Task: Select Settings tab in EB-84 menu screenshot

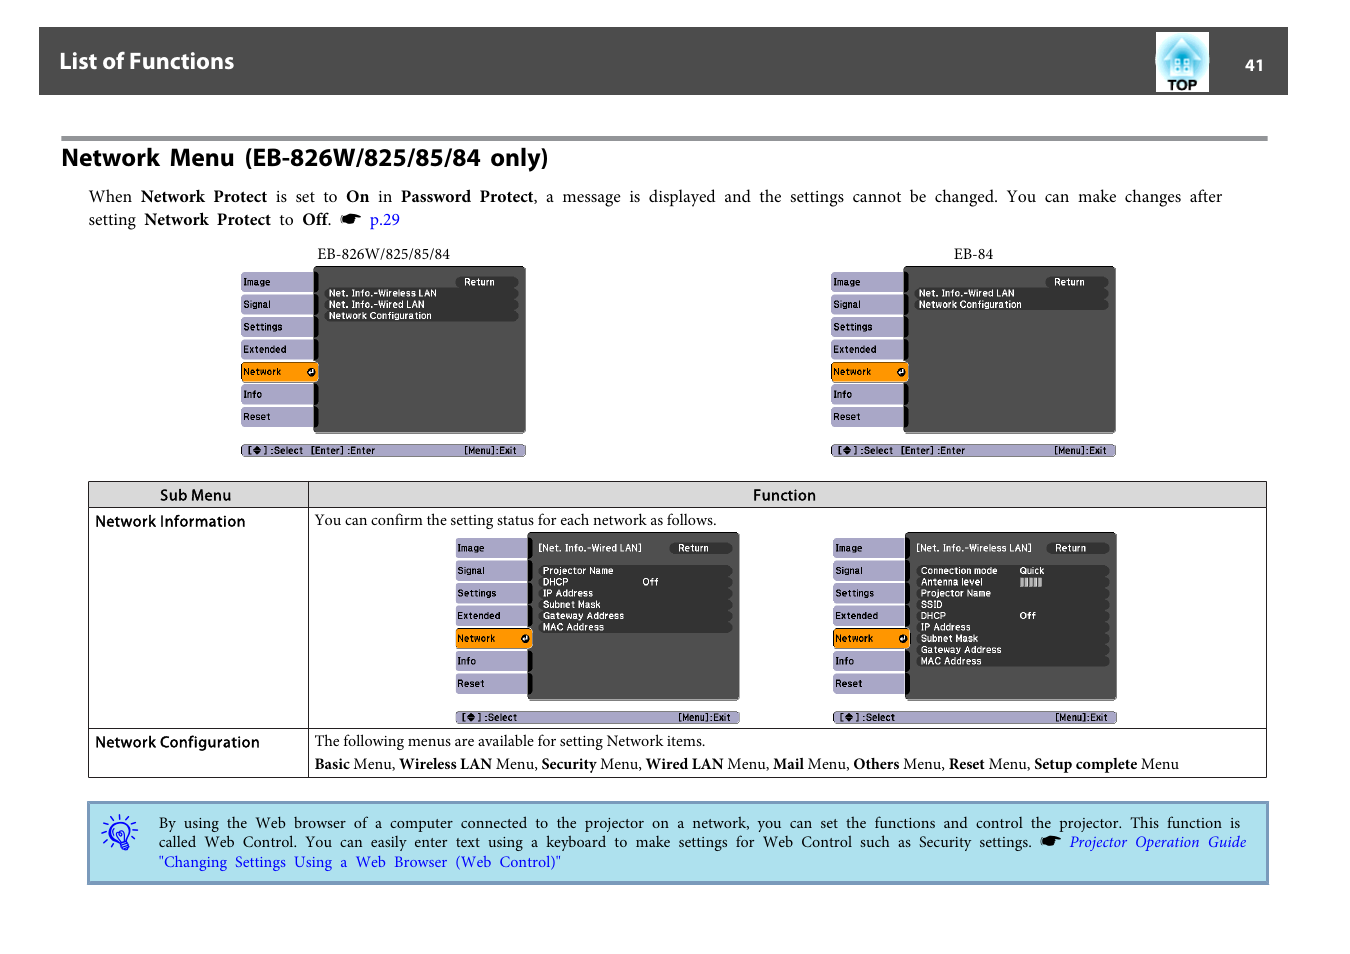Action: coord(868,327)
